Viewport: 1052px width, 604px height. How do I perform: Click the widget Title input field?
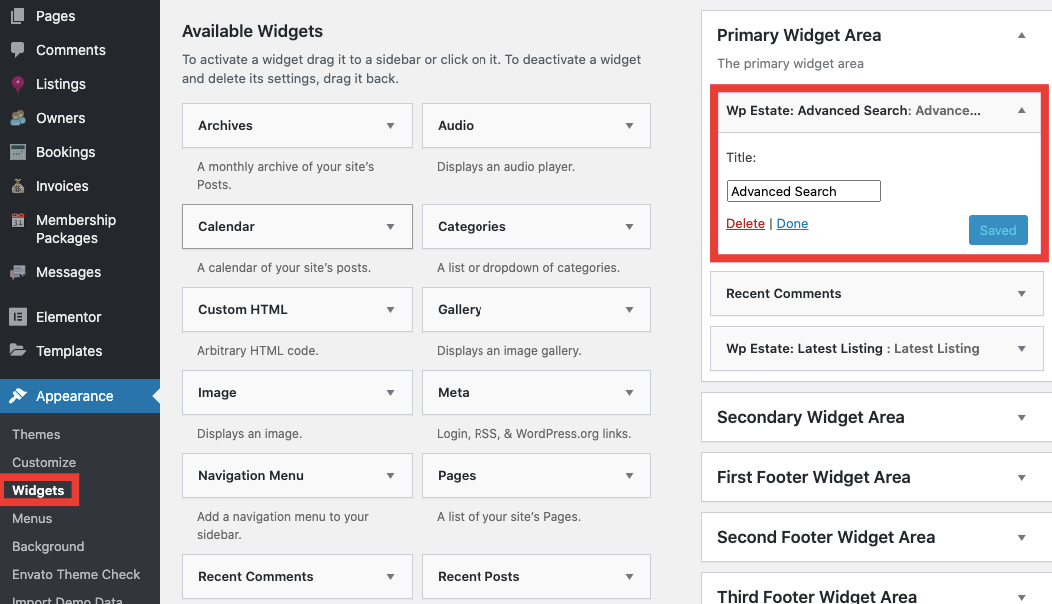pyautogui.click(x=803, y=191)
